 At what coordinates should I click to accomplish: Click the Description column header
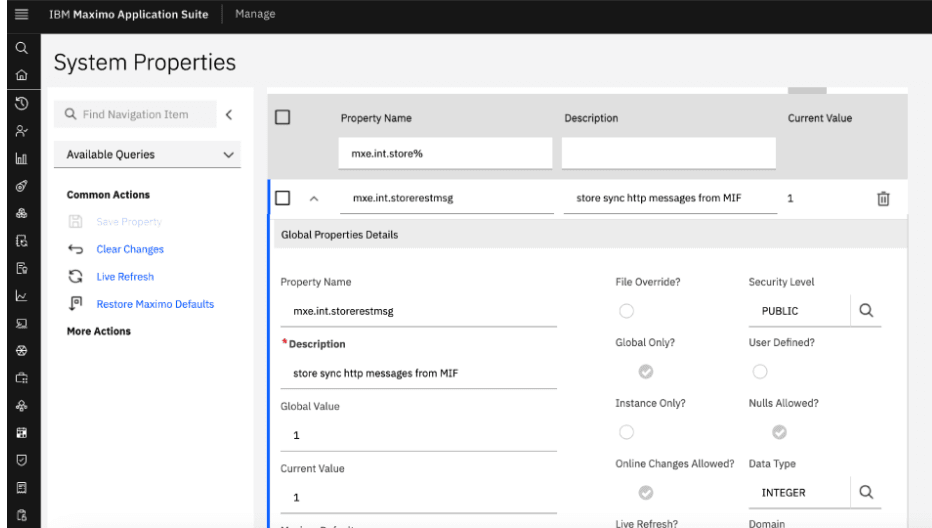click(x=591, y=118)
